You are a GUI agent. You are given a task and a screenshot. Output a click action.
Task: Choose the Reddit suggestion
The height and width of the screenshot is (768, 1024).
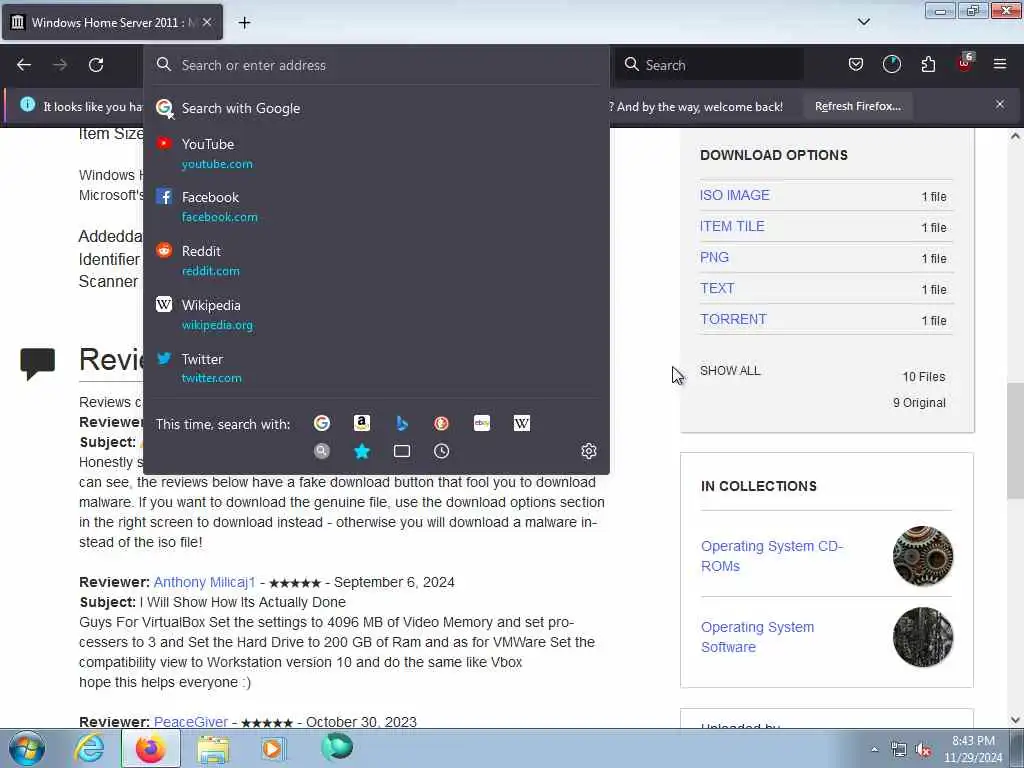tap(376, 261)
